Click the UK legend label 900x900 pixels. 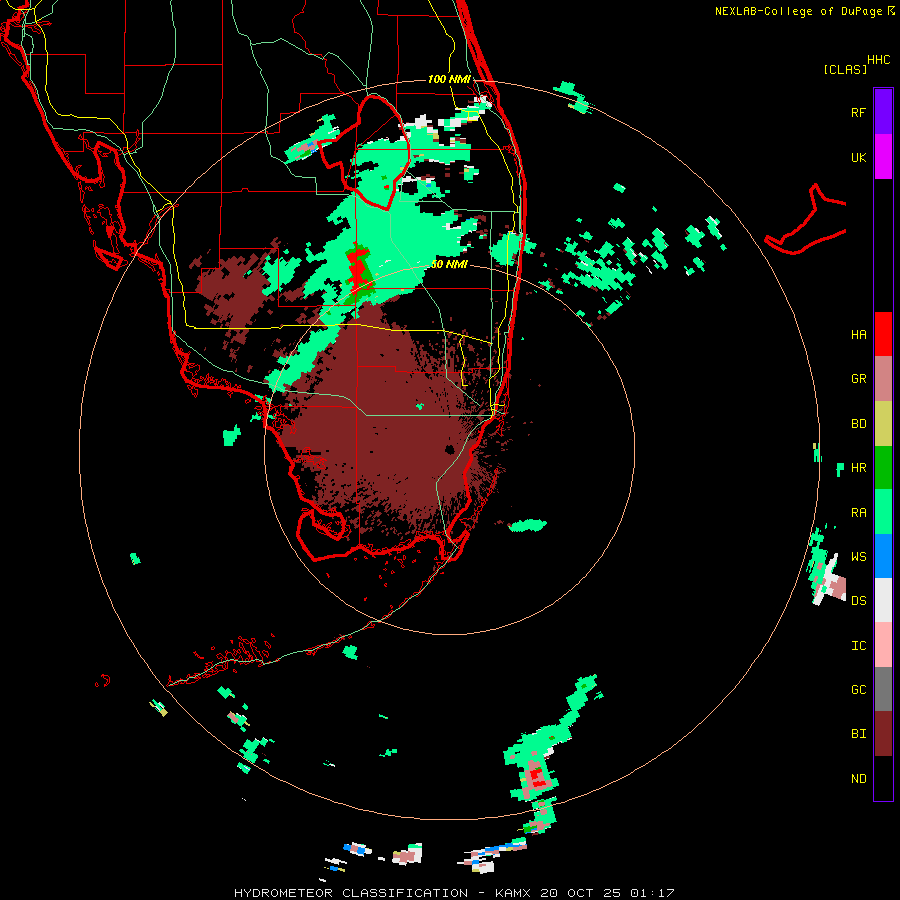[x=858, y=157]
